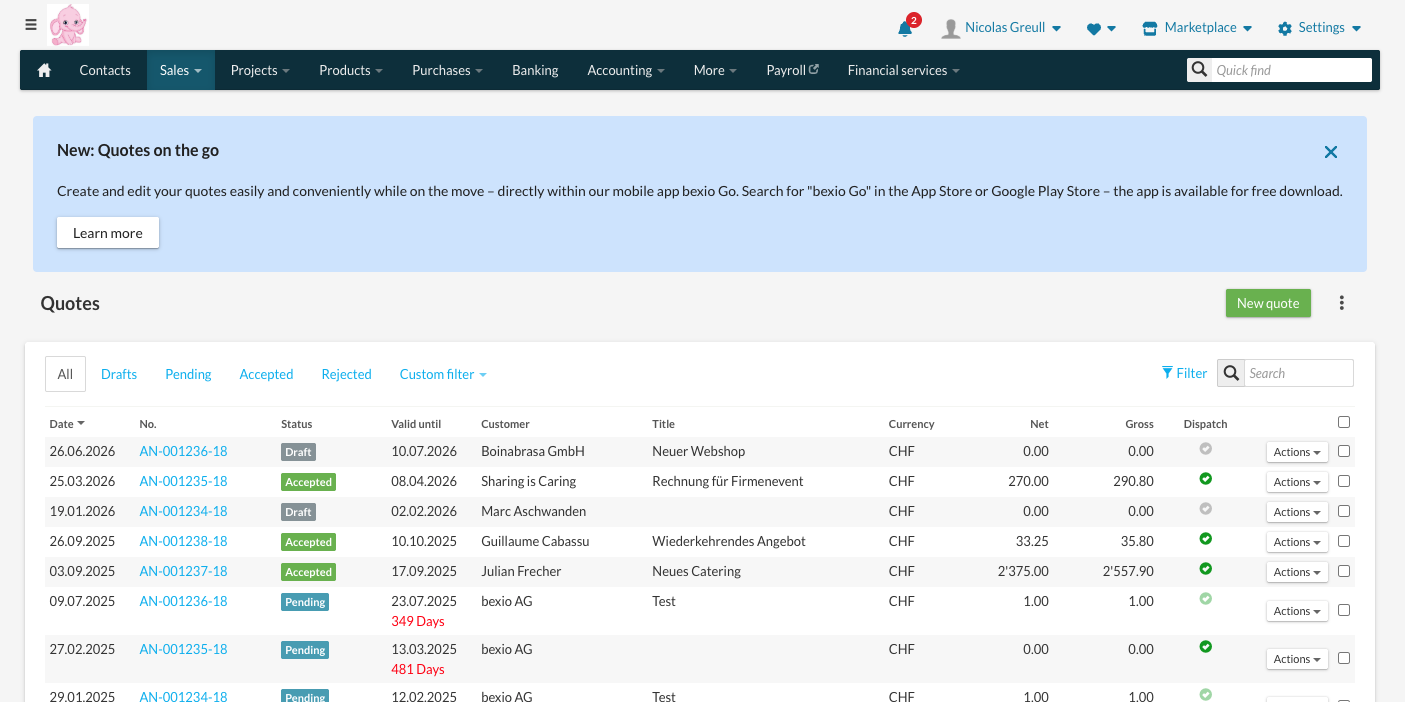The image size is (1405, 702).
Task: Open the More menu
Action: [715, 70]
